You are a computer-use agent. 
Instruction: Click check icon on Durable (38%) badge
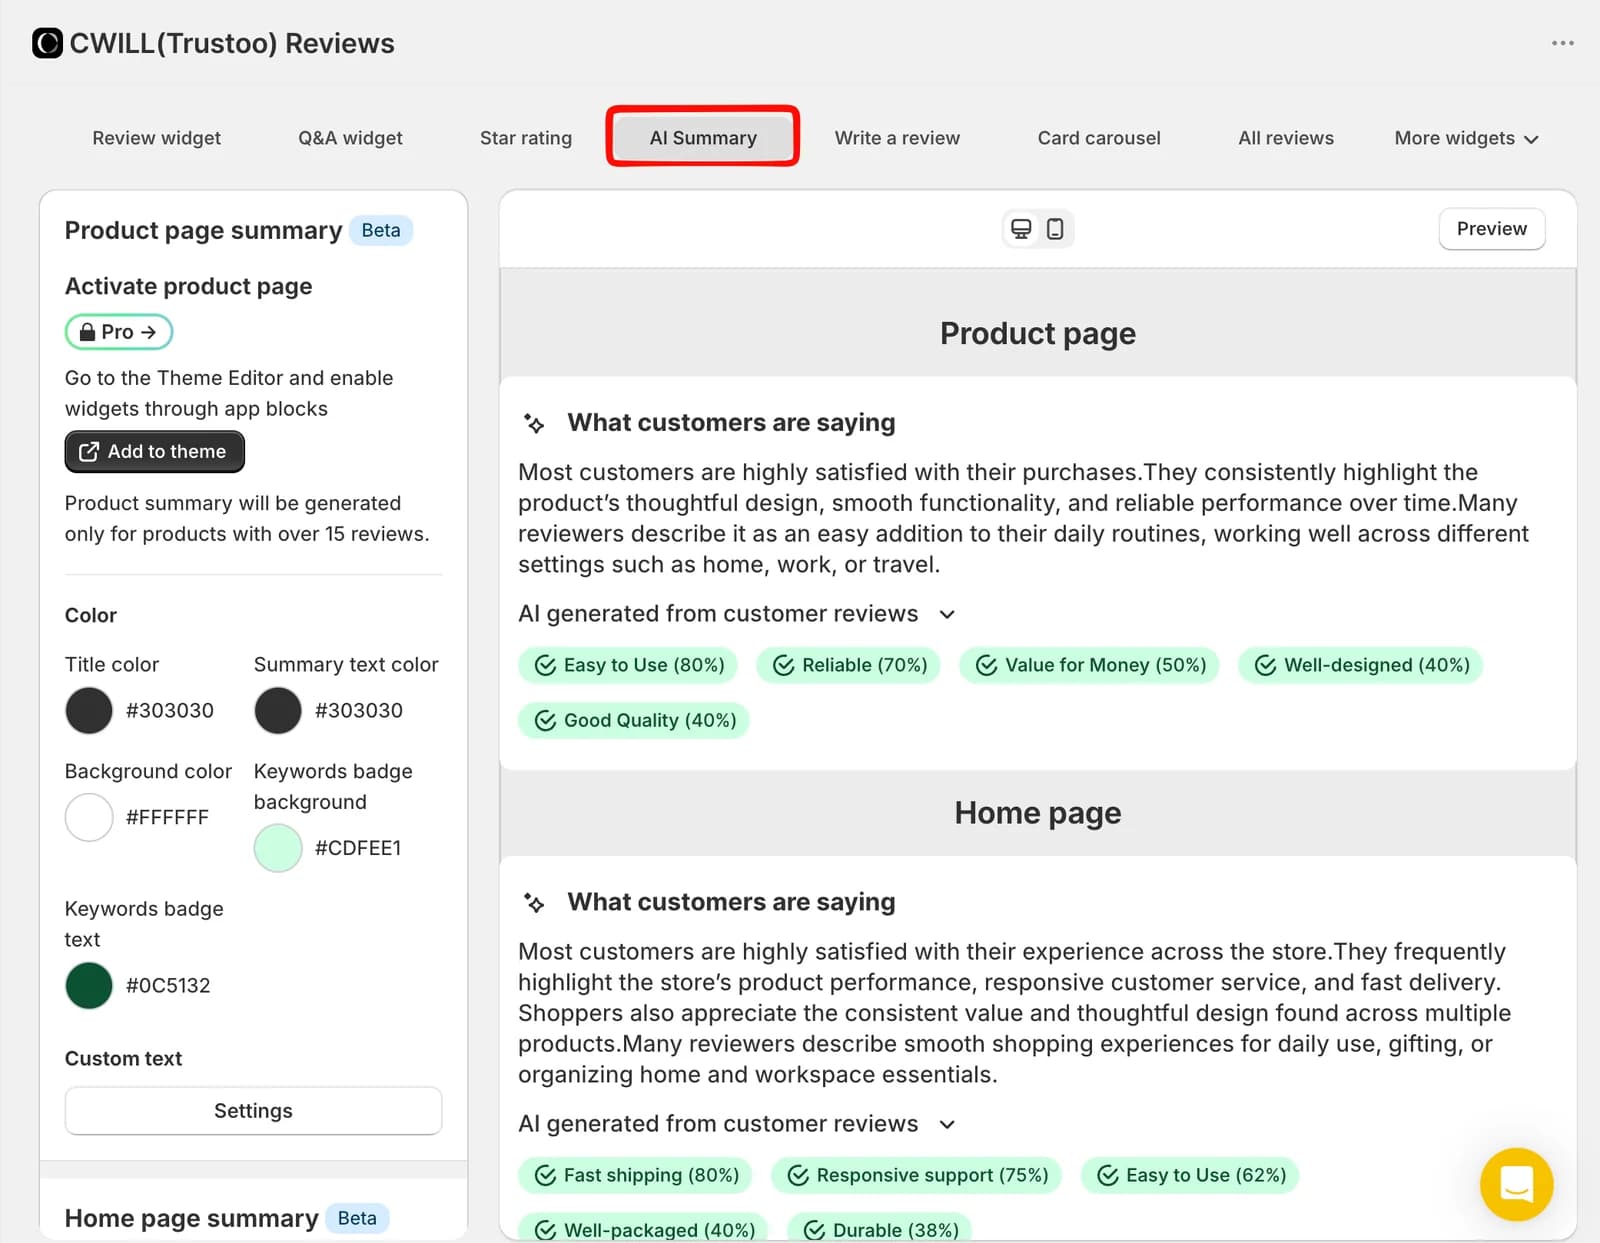815,1231
